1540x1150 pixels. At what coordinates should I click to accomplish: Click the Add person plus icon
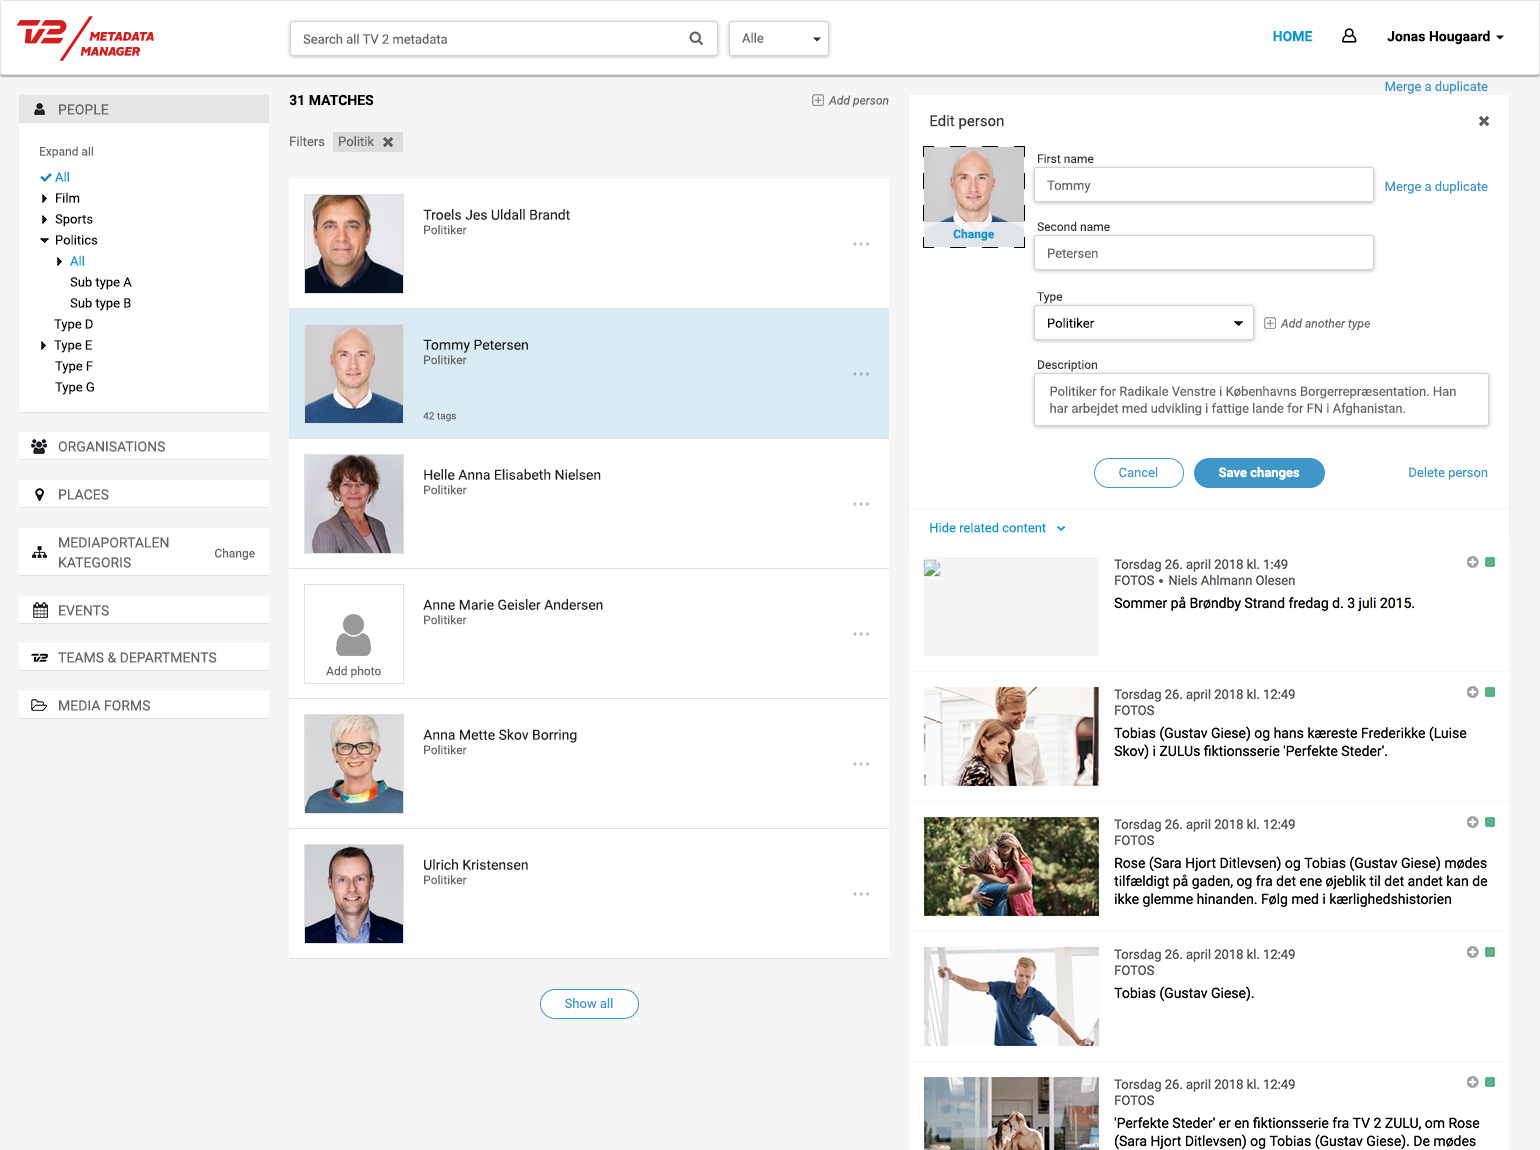(818, 100)
